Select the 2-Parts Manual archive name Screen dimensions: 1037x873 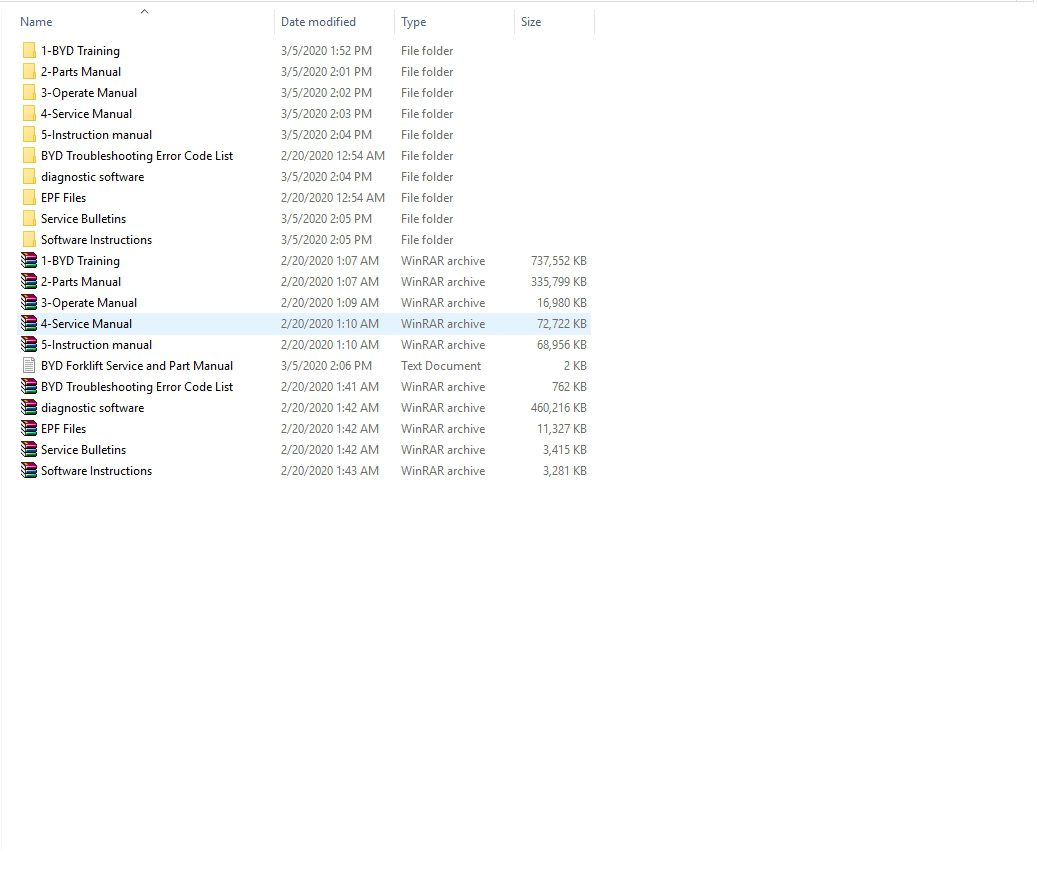click(x=81, y=282)
